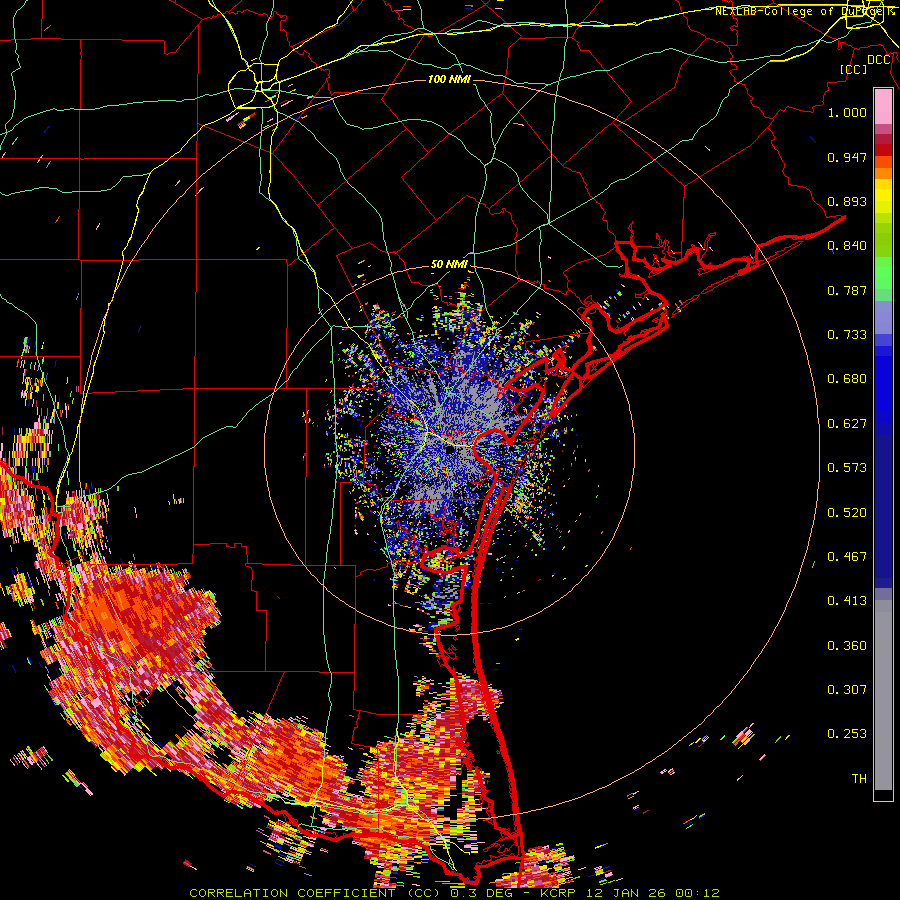This screenshot has height=900, width=900.
Task: Select the 0.733 scale value
Action: (x=847, y=335)
